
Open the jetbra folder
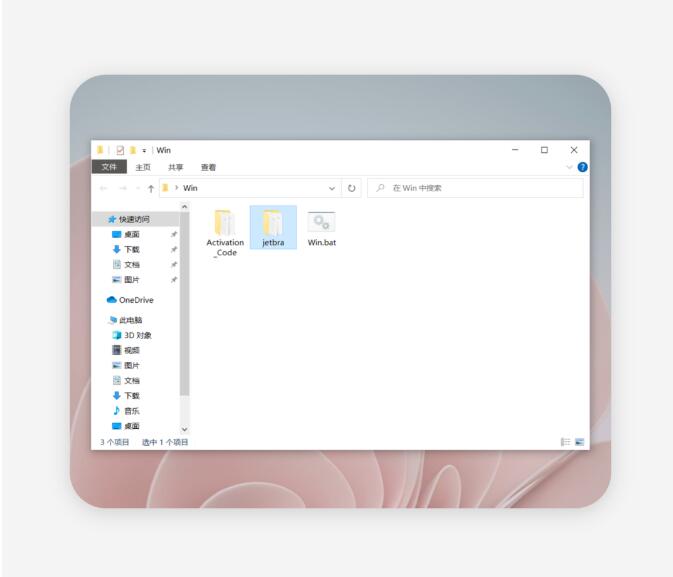273,227
